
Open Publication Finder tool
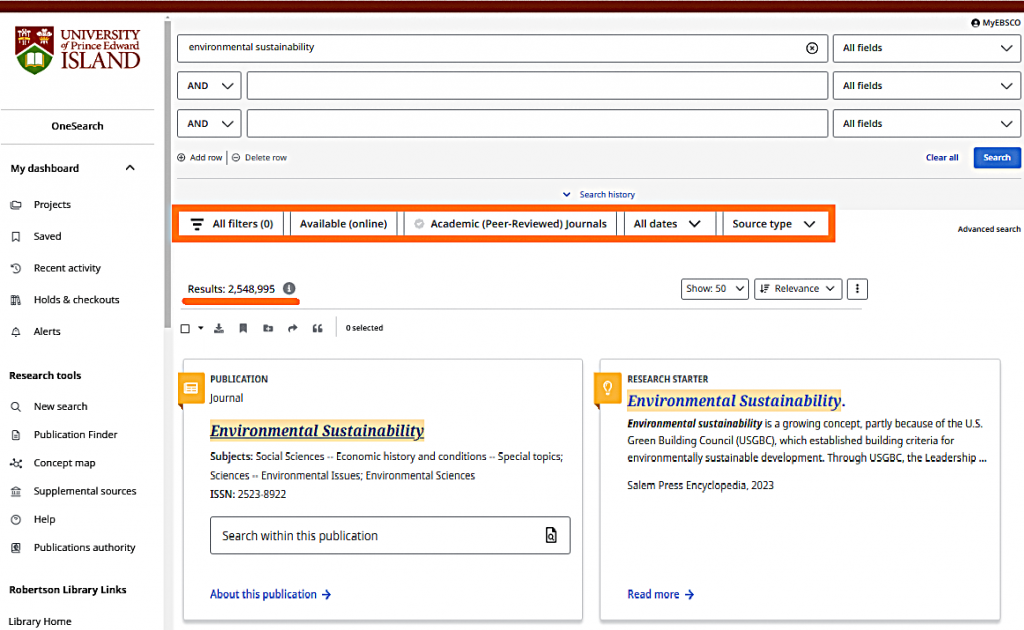tap(76, 435)
